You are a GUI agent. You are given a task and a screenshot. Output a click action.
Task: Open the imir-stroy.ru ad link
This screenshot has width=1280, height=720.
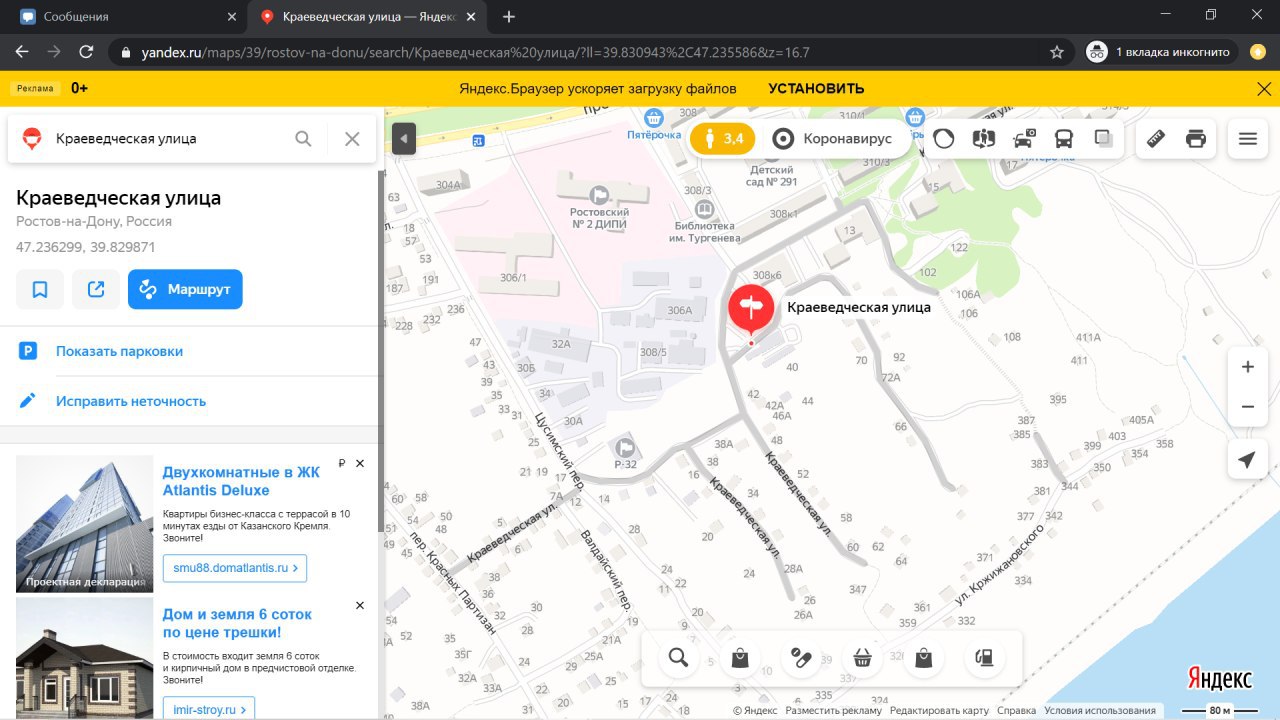[x=209, y=710]
